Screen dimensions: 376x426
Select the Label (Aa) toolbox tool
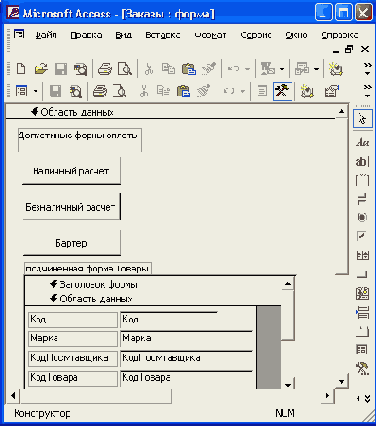click(362, 143)
